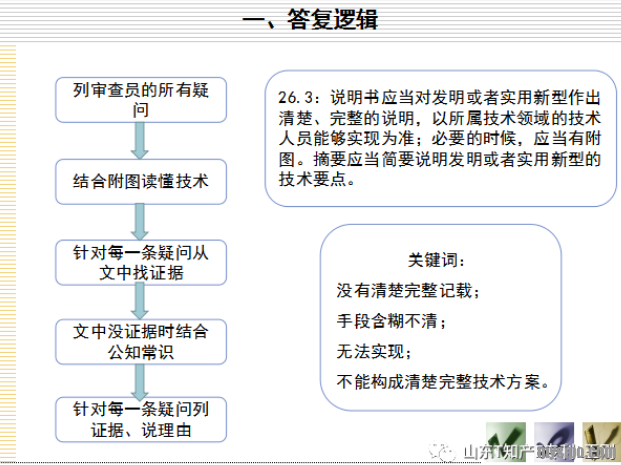Image resolution: width=621 pixels, height=465 pixels.
Task: Click the line 没有清楚完整记载
Action: pos(408,291)
